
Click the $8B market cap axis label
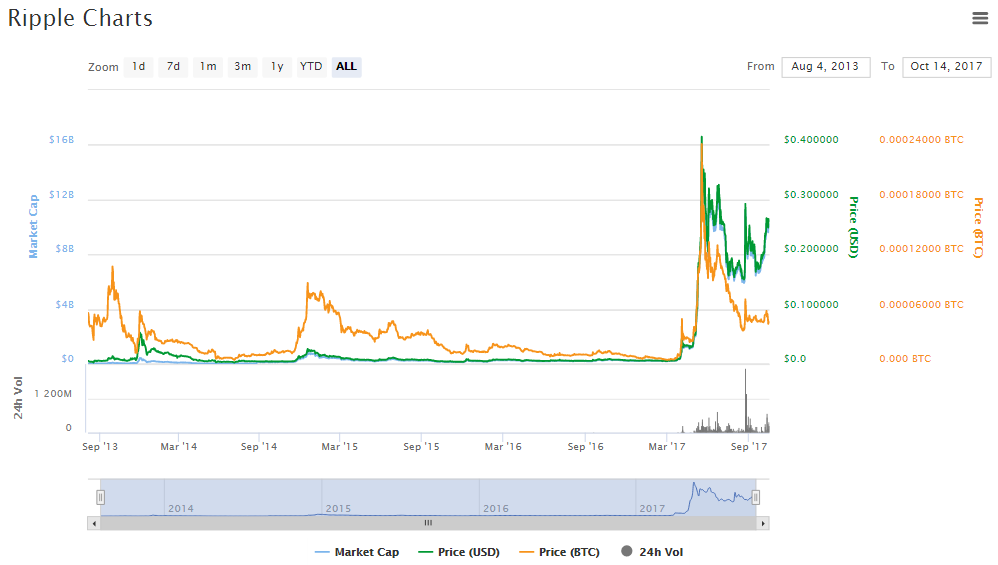pyautogui.click(x=65, y=249)
